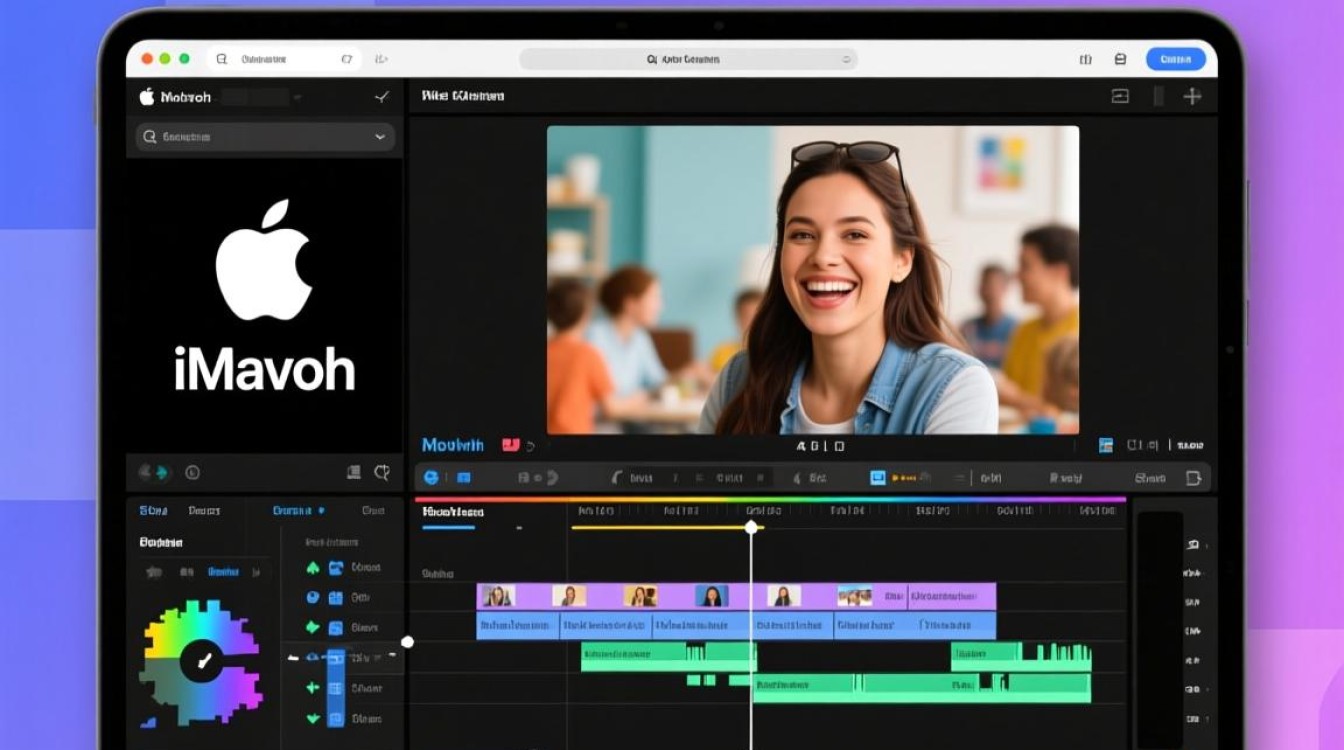
Task: Click the blue circle icon in the second list row
Action: tap(312, 597)
